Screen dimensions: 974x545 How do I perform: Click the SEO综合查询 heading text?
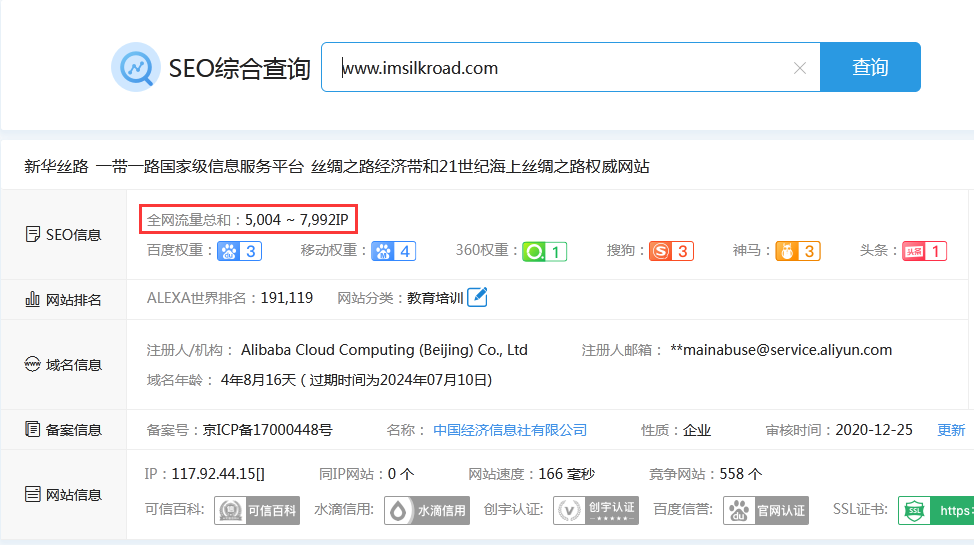pos(239,68)
